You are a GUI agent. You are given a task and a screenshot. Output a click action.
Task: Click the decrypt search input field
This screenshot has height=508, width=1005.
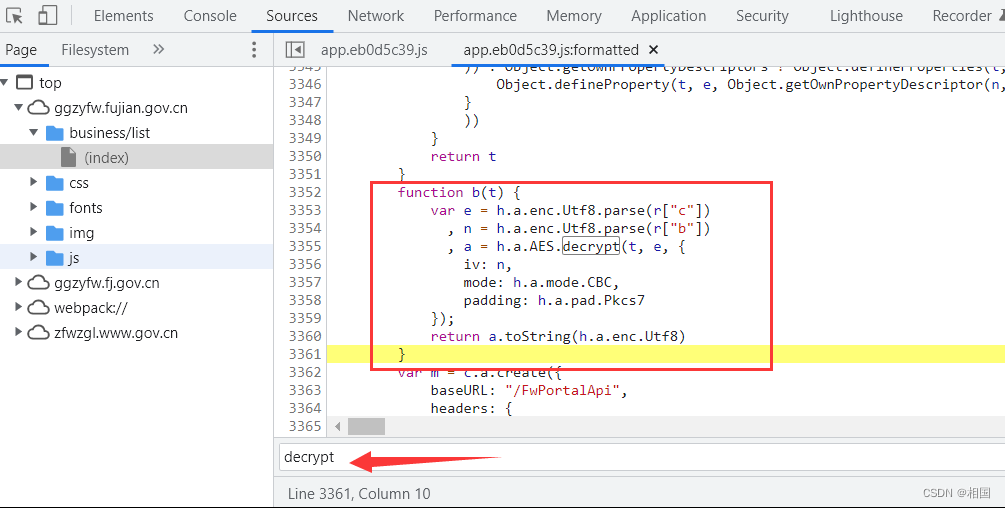coord(642,457)
